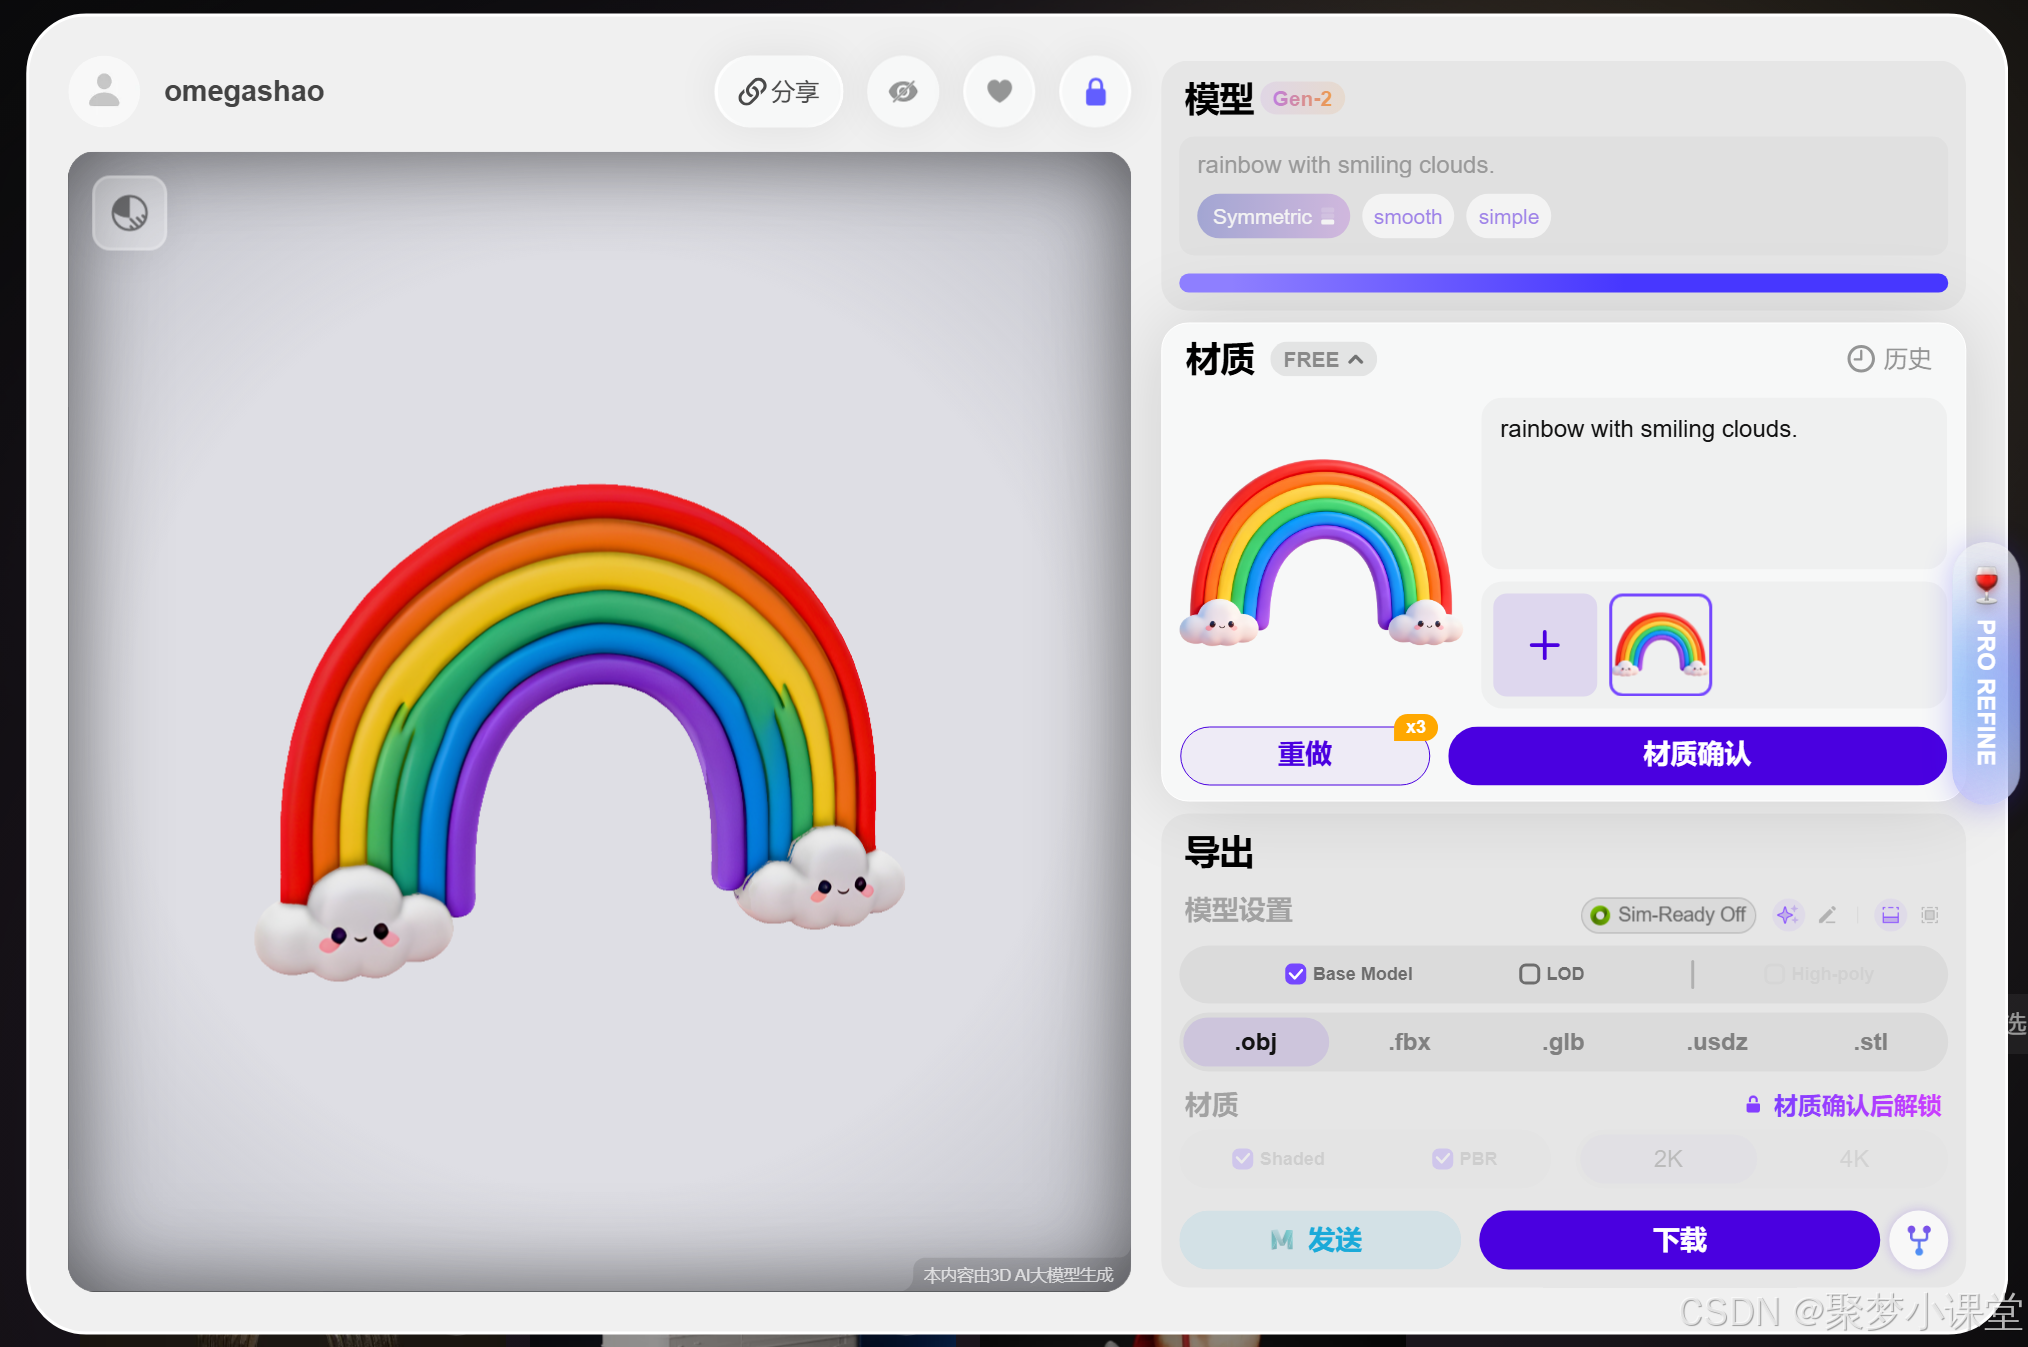
Task: Click the view mode icon in viewport
Action: pos(130,213)
